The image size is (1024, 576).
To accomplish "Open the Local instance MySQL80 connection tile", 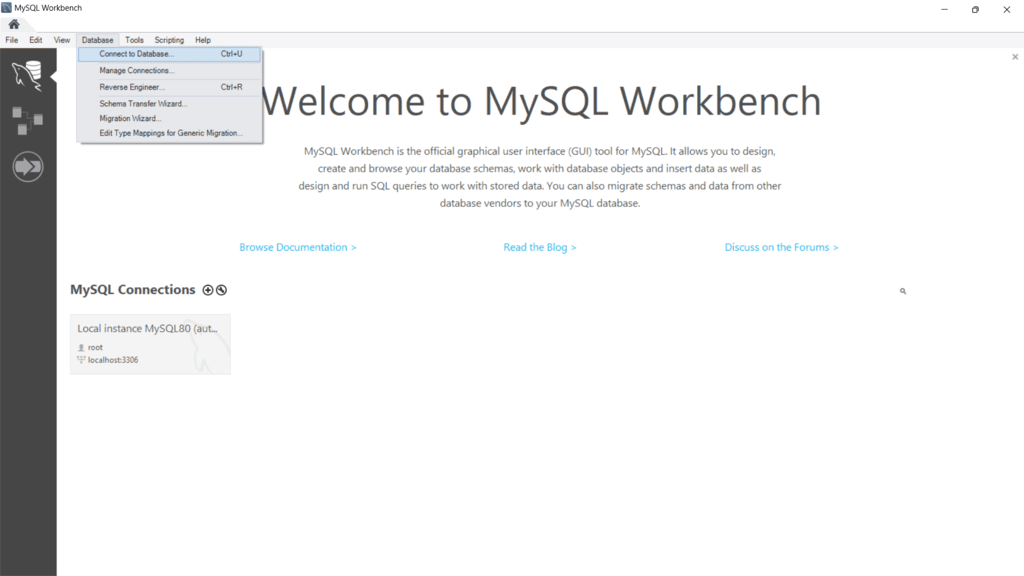I will pyautogui.click(x=150, y=344).
